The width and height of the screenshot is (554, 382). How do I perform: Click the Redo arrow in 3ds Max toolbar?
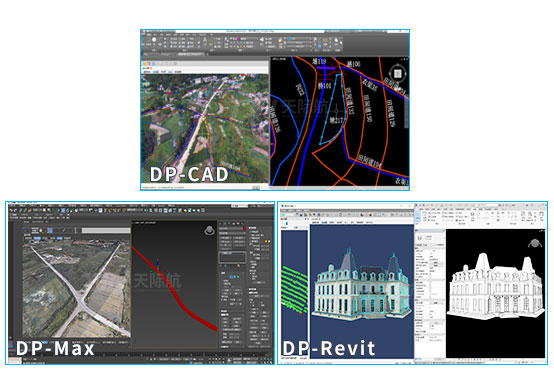click(x=16, y=210)
